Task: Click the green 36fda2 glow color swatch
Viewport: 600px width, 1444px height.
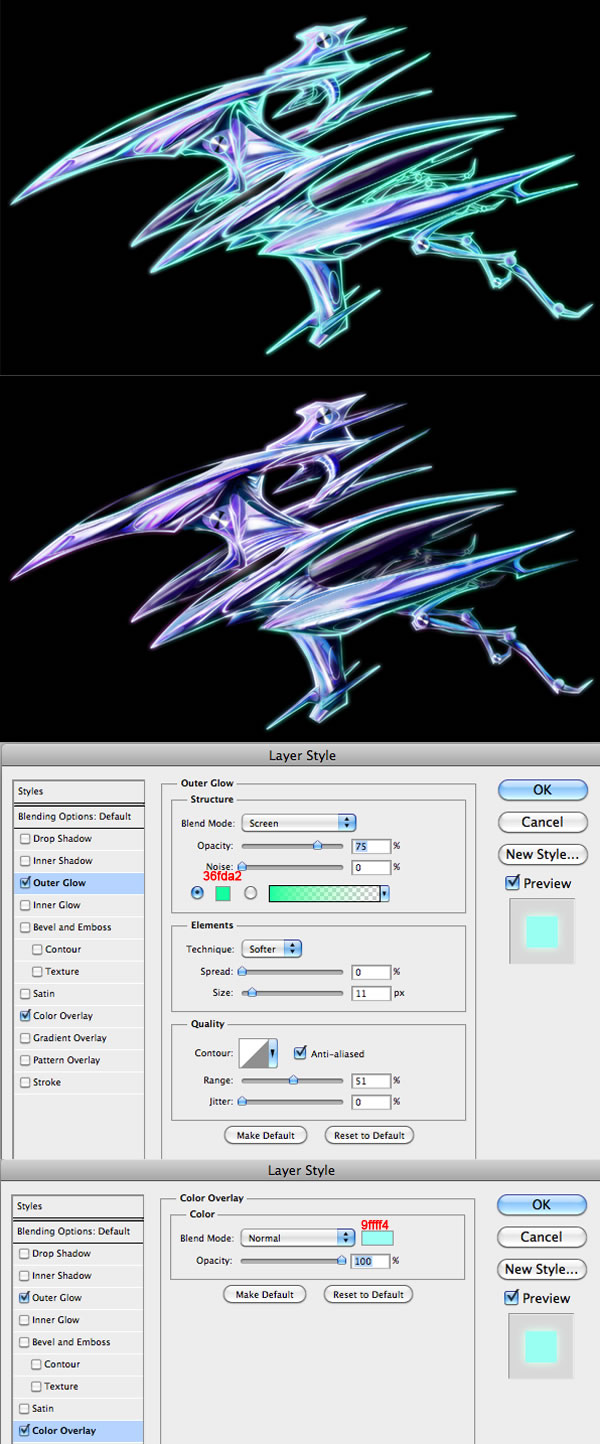Action: 223,893
